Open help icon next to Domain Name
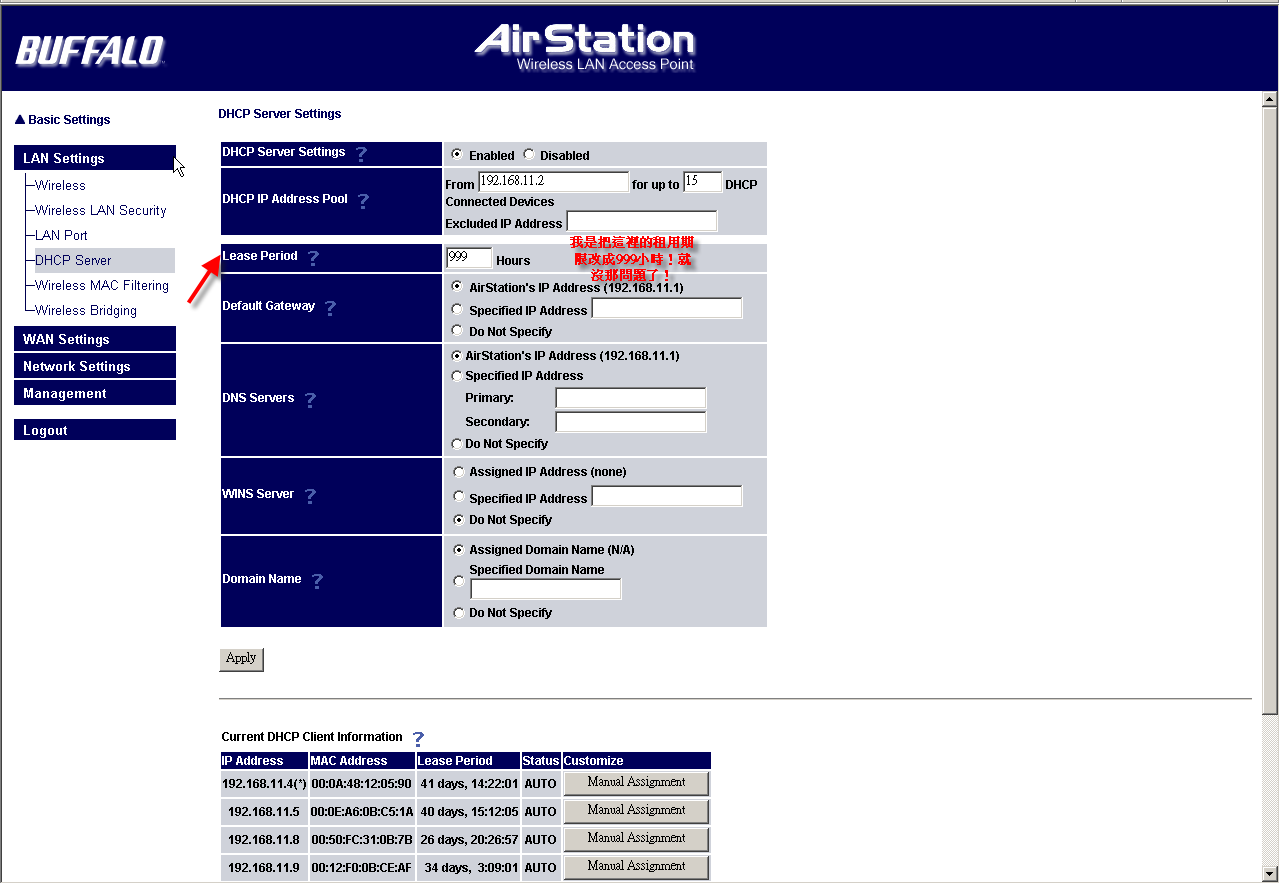The image size is (1280, 883). coord(317,581)
